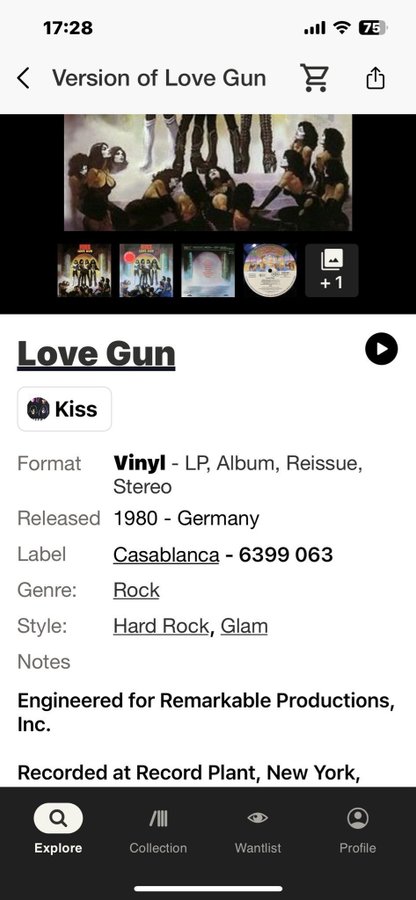Open the Wantlist eye tab
The image size is (416, 900).
pos(258,829)
